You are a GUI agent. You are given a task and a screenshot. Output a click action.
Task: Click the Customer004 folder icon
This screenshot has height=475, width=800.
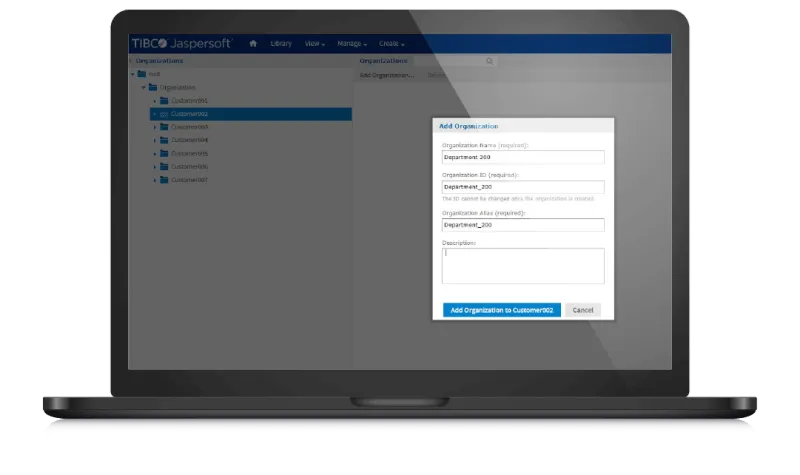point(164,140)
